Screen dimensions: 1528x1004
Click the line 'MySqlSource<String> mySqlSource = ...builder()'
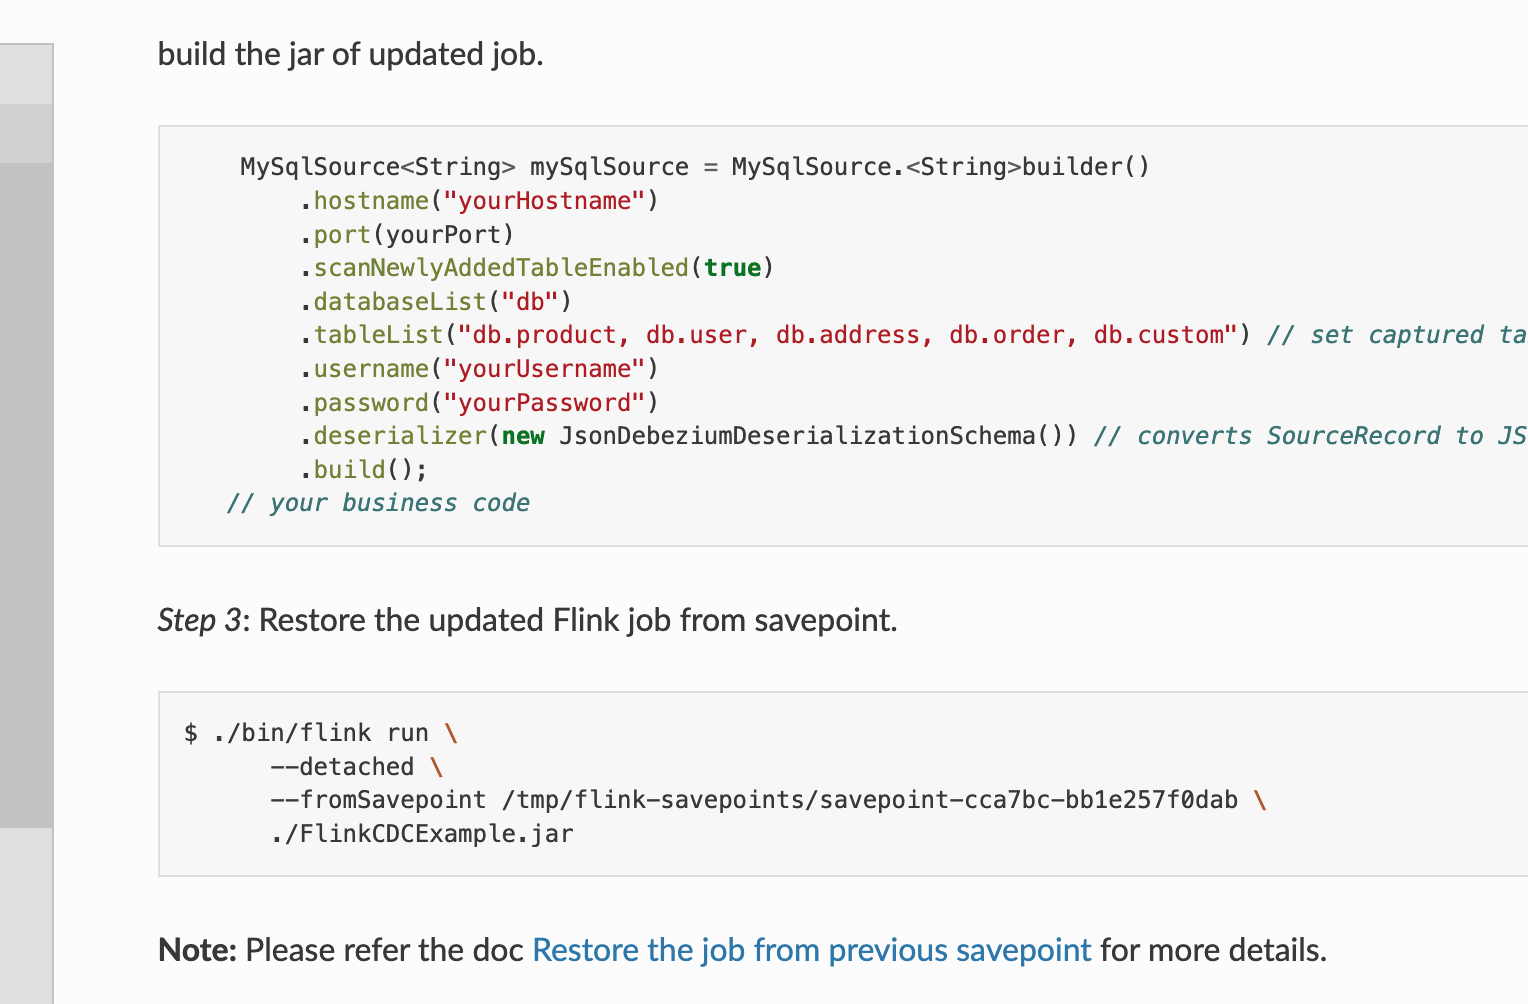point(695,167)
